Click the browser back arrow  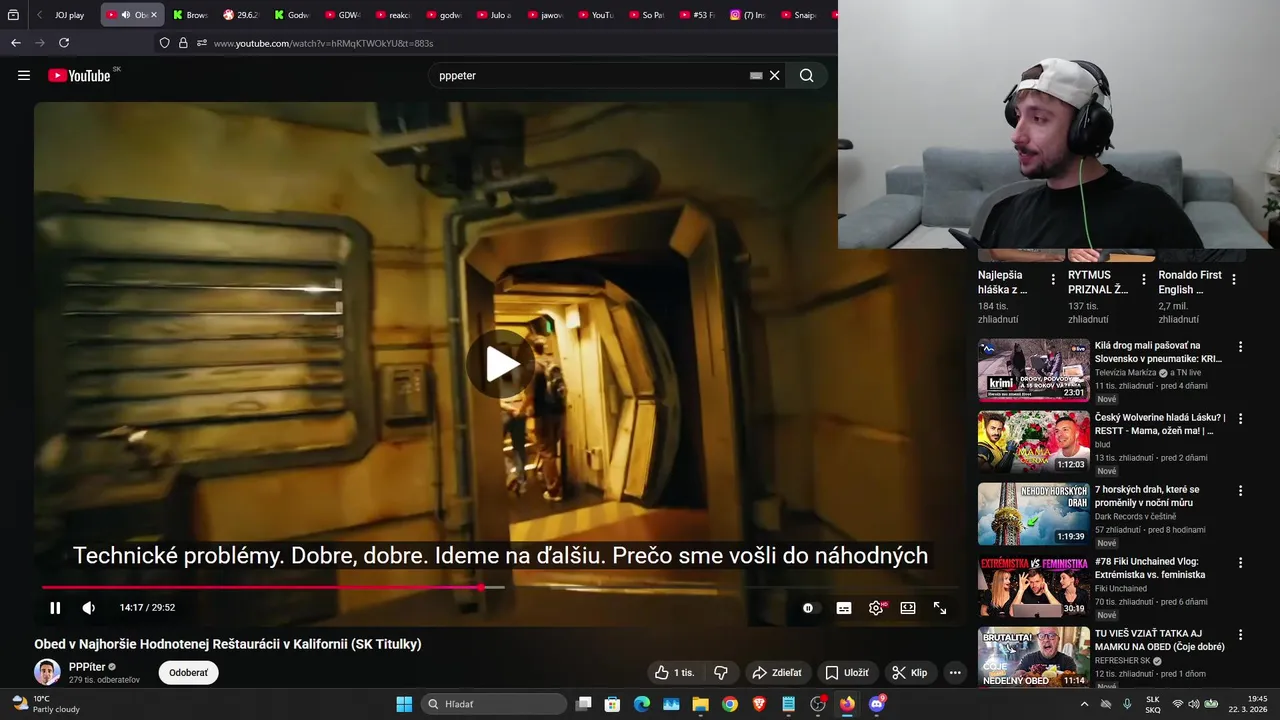click(x=15, y=43)
